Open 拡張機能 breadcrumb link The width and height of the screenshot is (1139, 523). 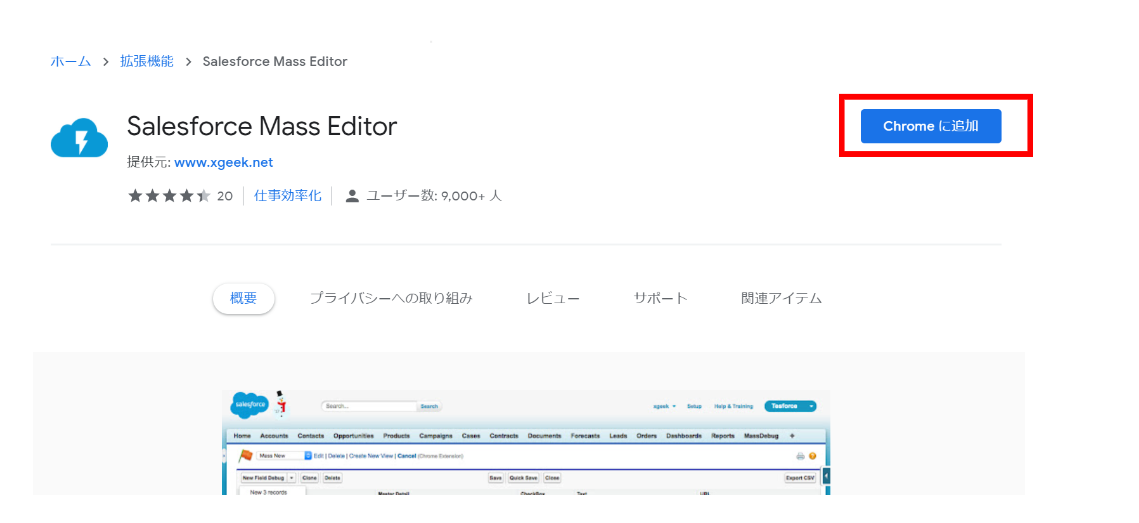[x=147, y=61]
